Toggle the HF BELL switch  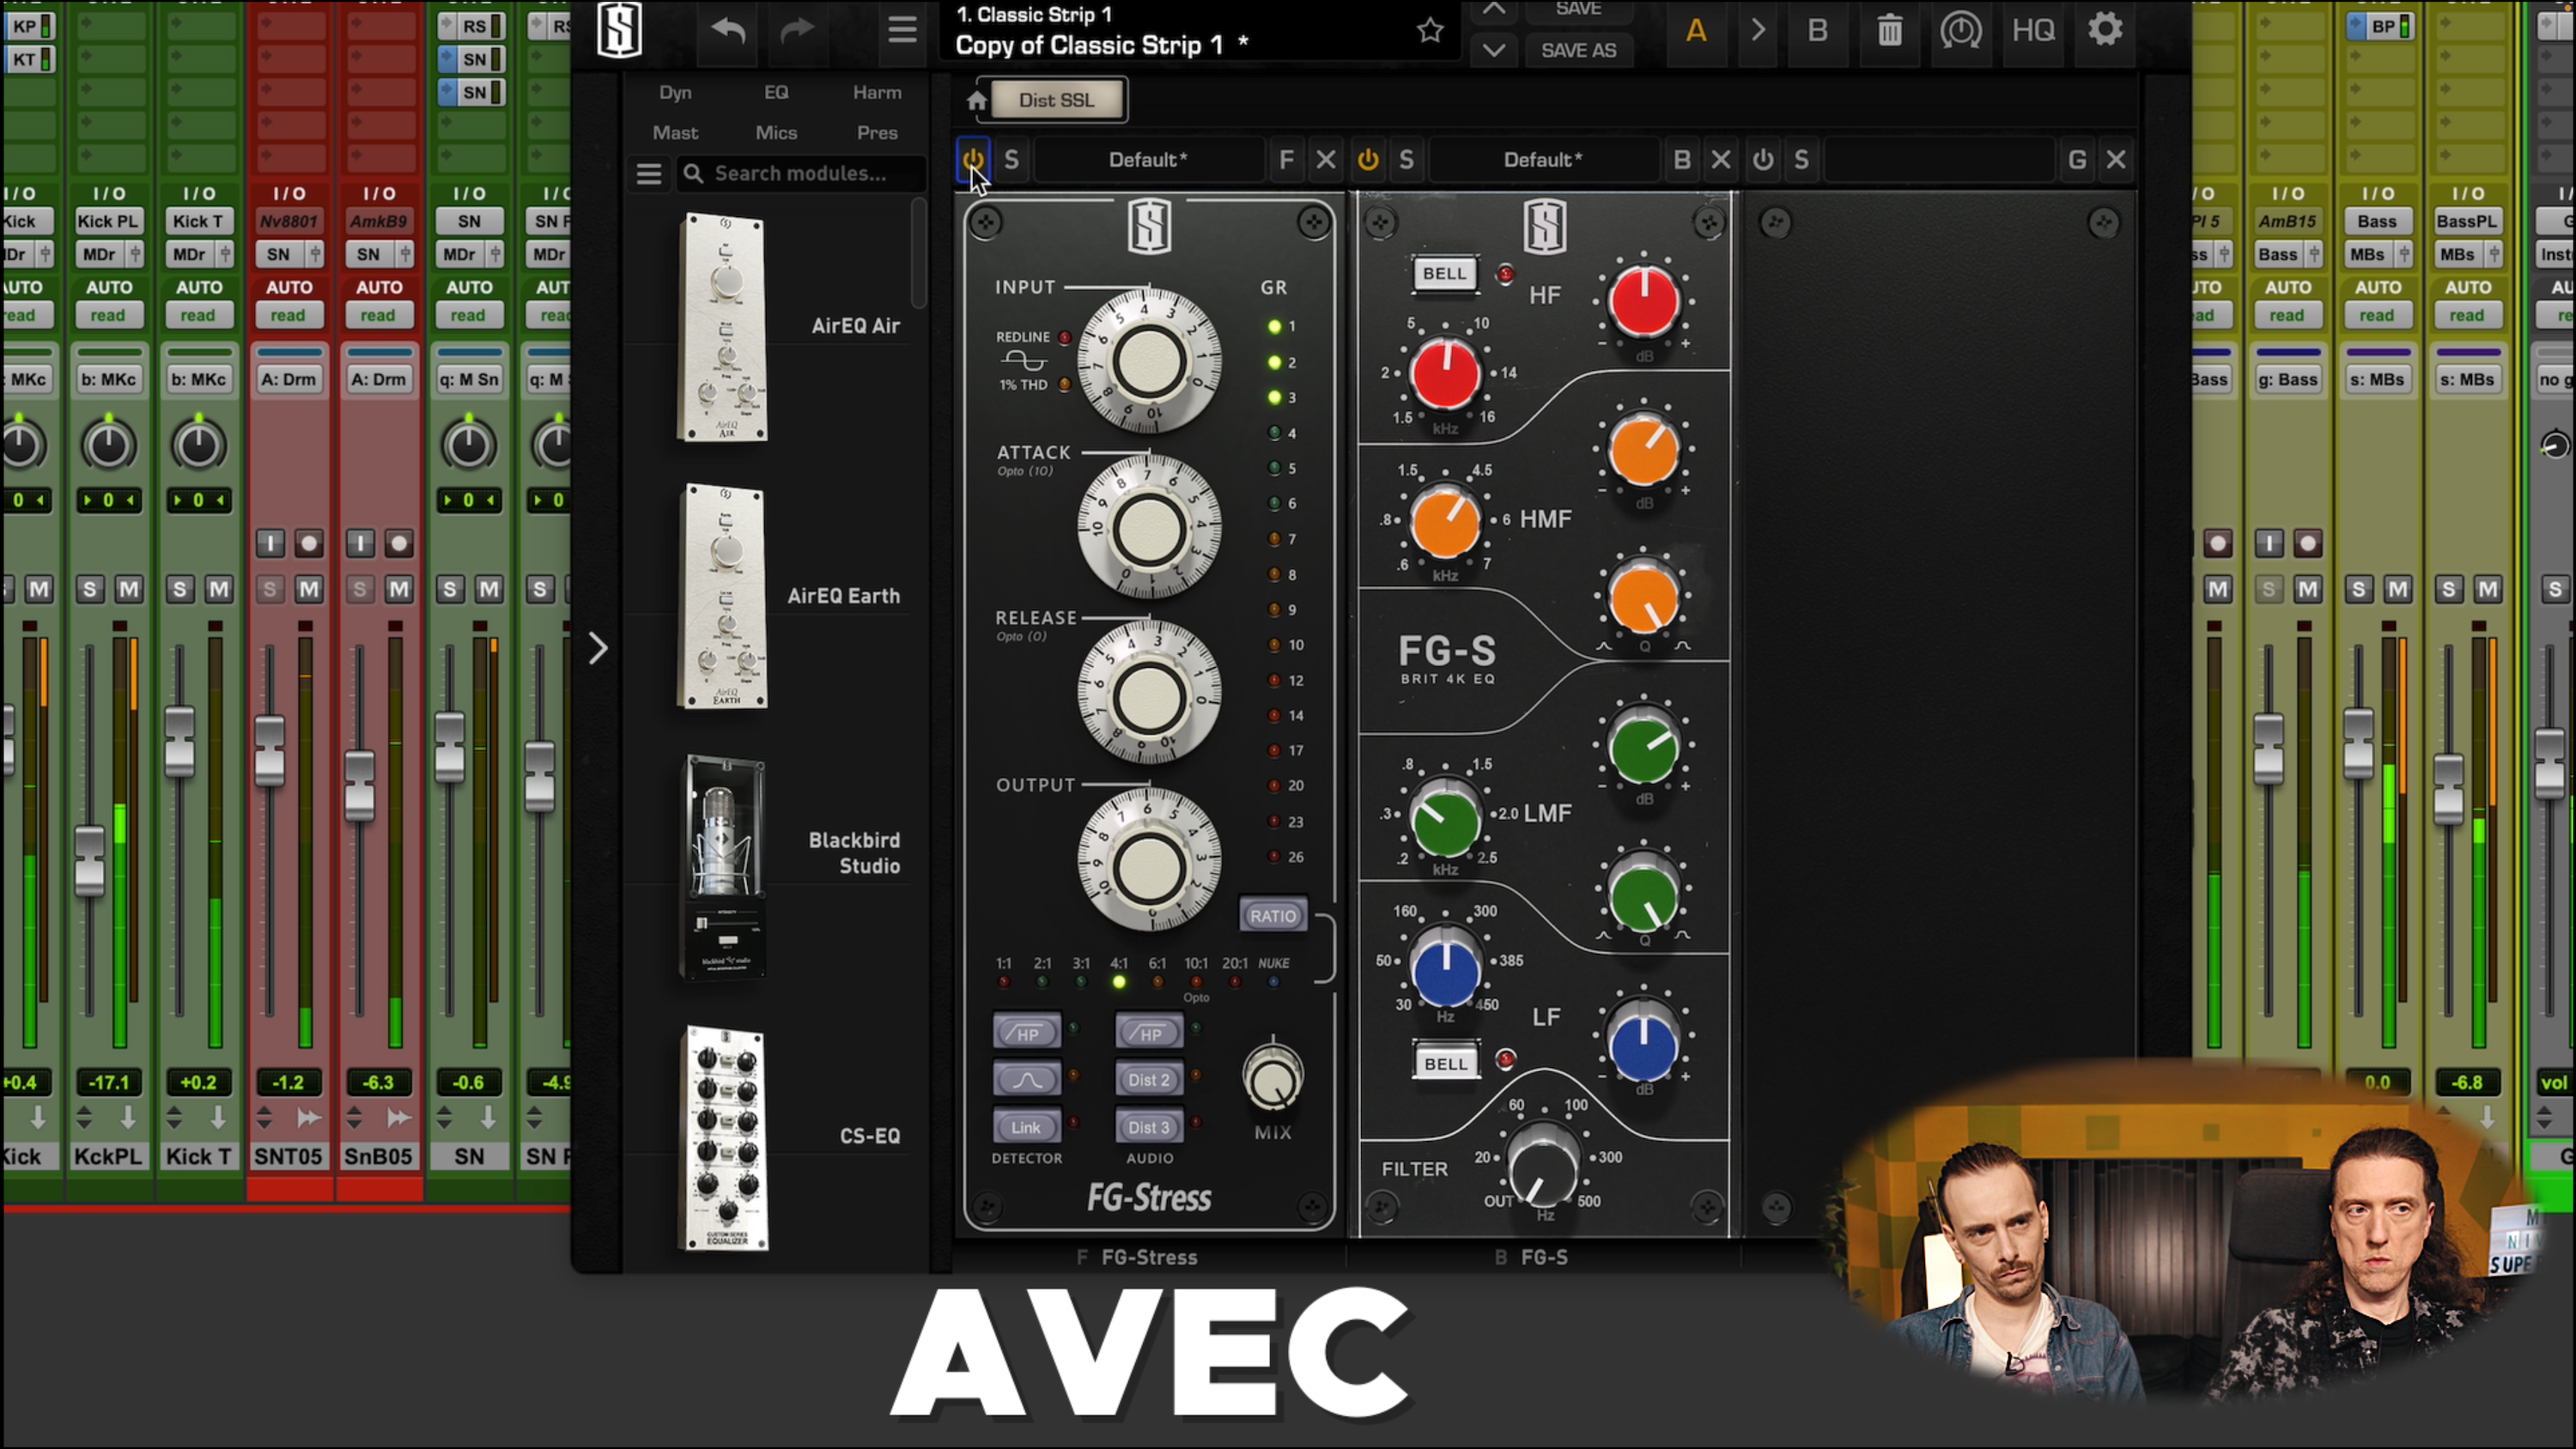(1443, 274)
